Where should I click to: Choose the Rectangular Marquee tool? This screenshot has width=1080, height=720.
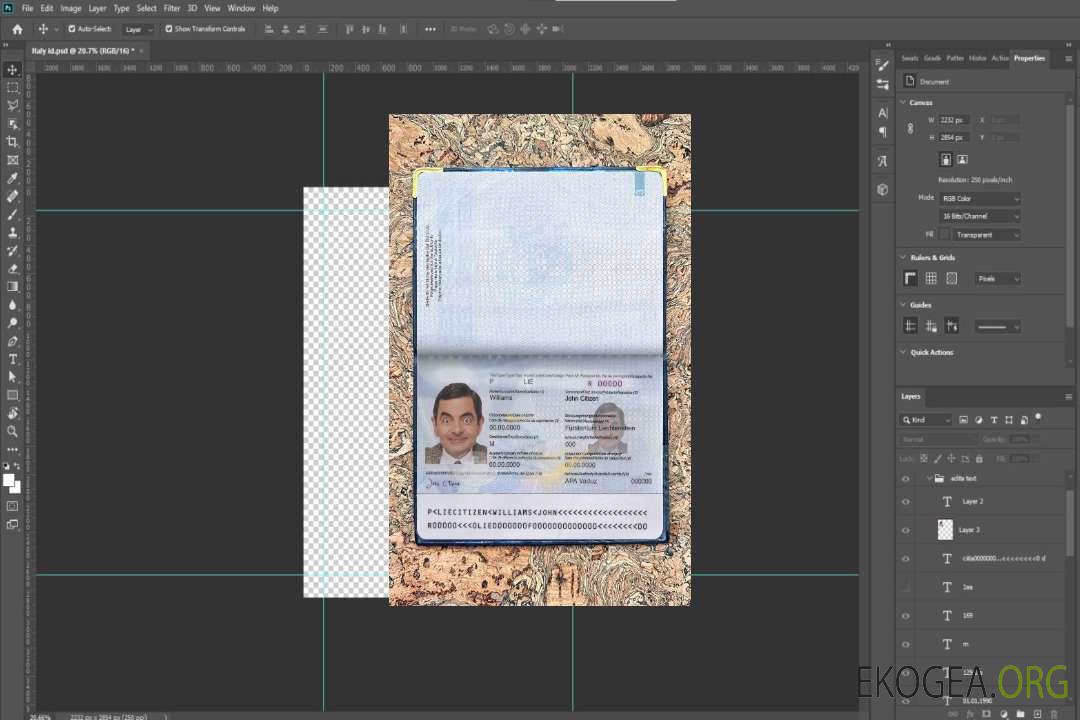(x=13, y=87)
